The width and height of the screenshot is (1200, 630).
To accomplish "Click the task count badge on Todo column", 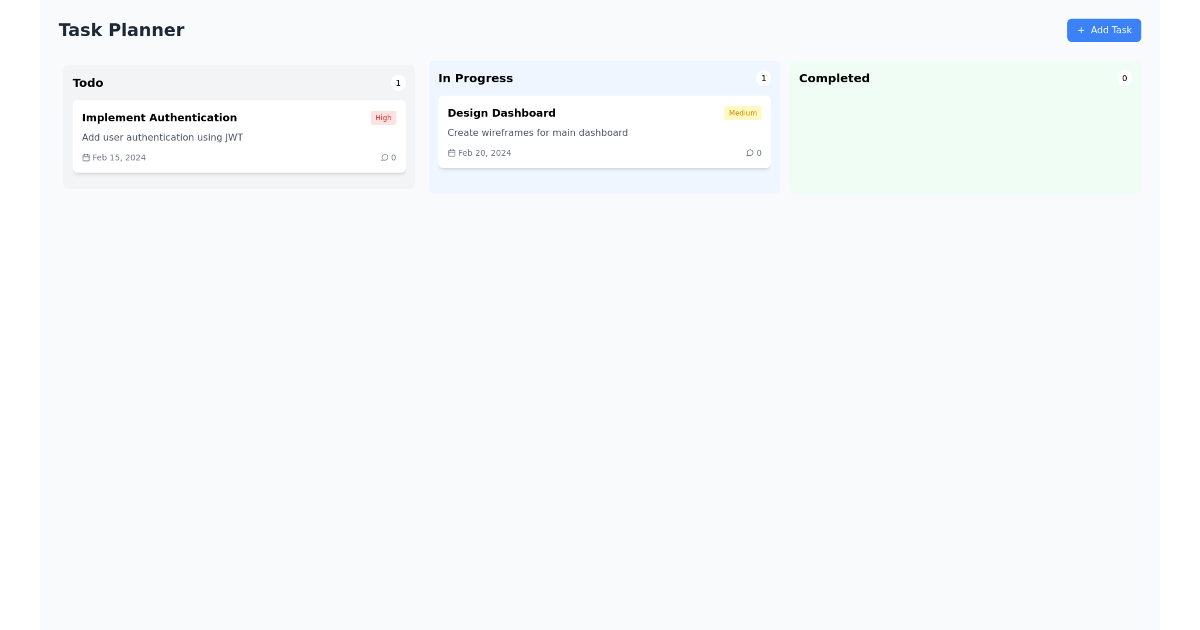I will coord(398,83).
